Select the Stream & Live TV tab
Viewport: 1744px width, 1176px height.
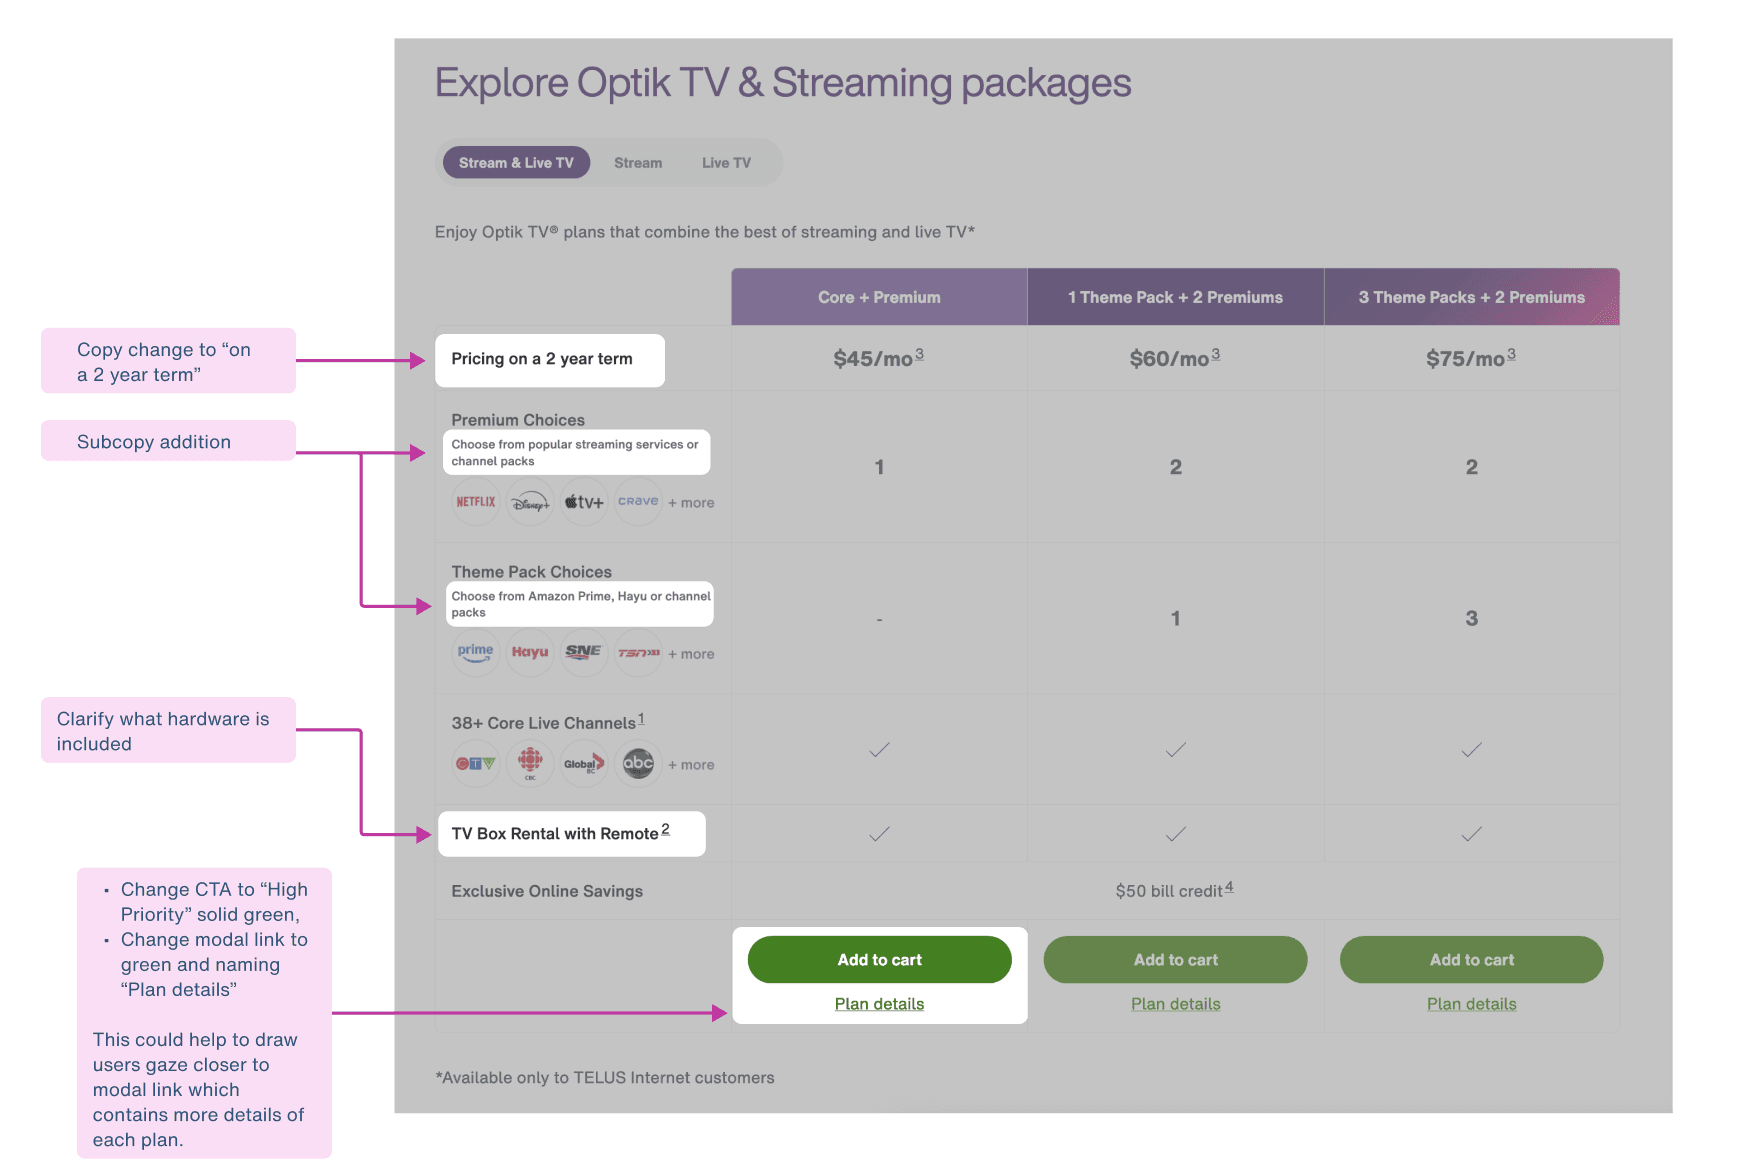pos(516,163)
